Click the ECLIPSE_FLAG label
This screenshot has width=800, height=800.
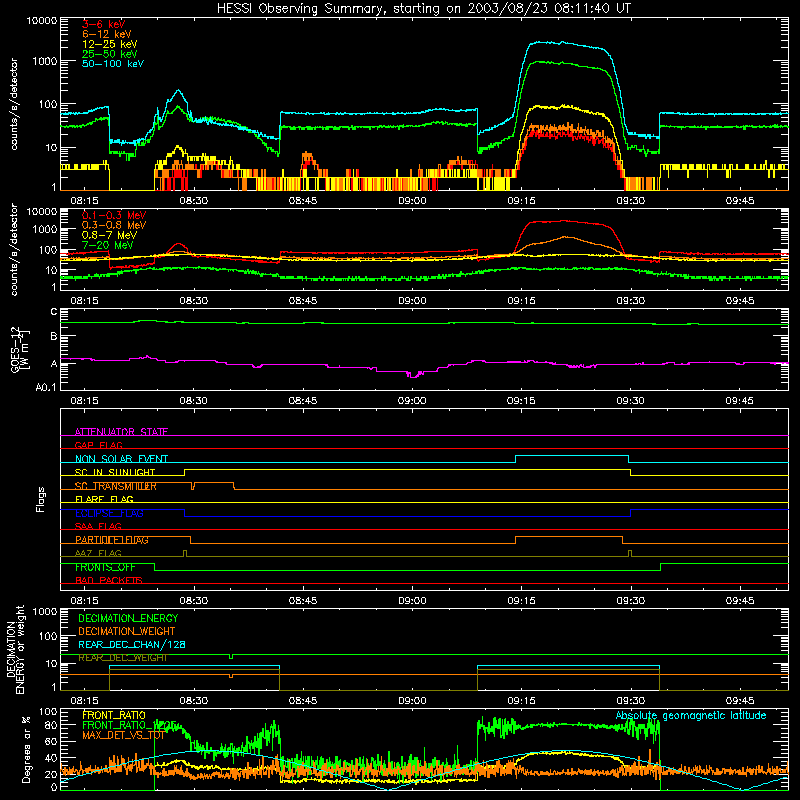coord(109,513)
